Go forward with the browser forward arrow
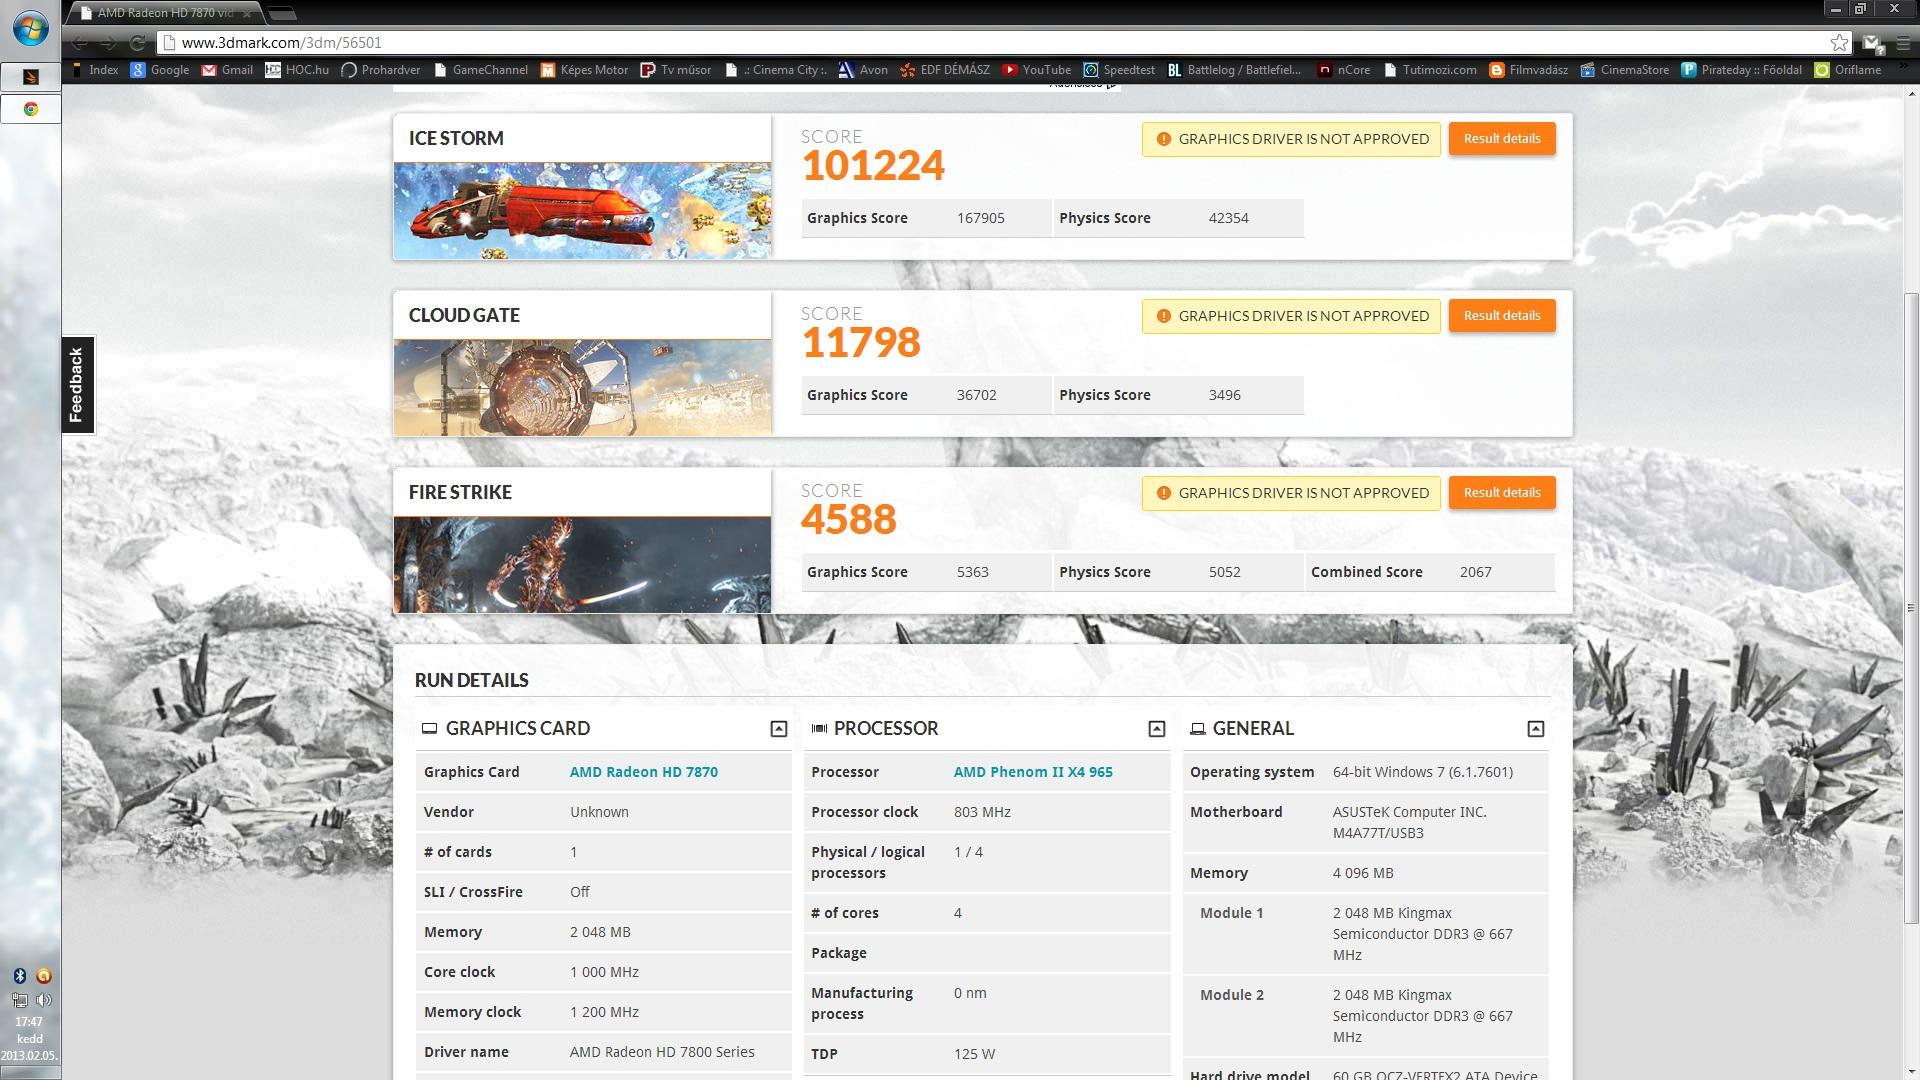 pos(108,43)
